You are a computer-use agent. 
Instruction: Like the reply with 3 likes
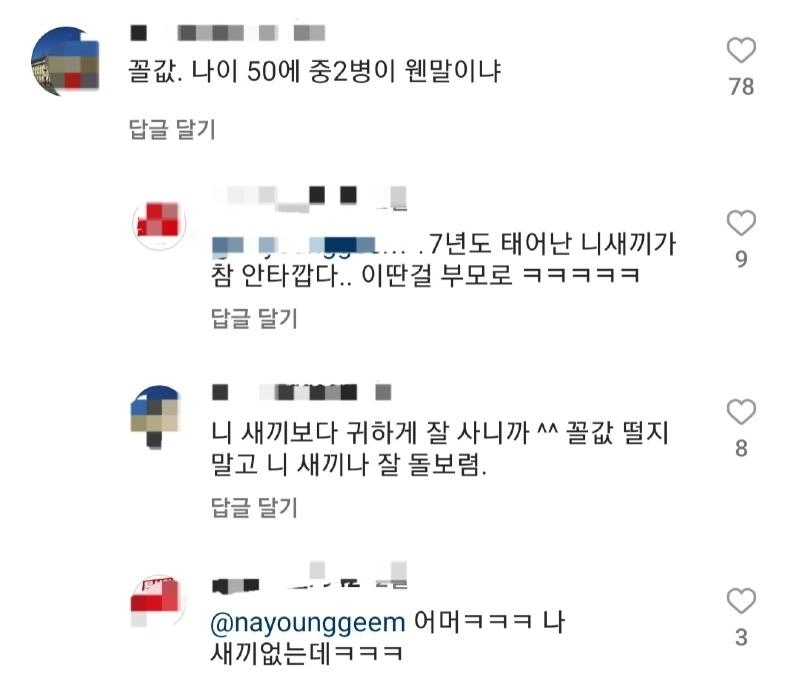pyautogui.click(x=741, y=601)
